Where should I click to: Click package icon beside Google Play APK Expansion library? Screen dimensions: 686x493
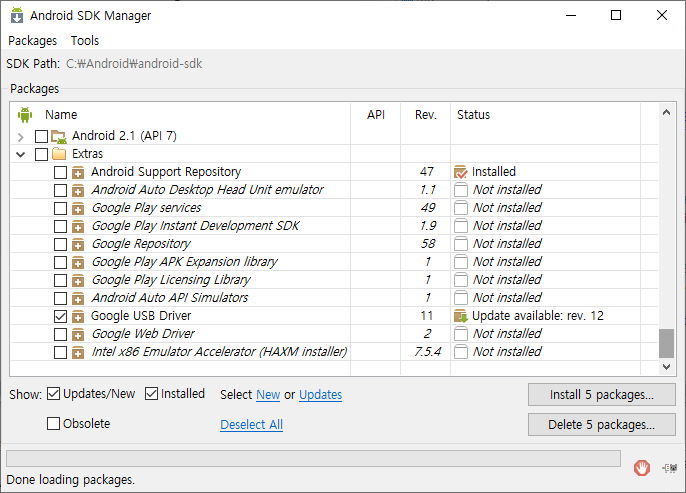point(78,262)
